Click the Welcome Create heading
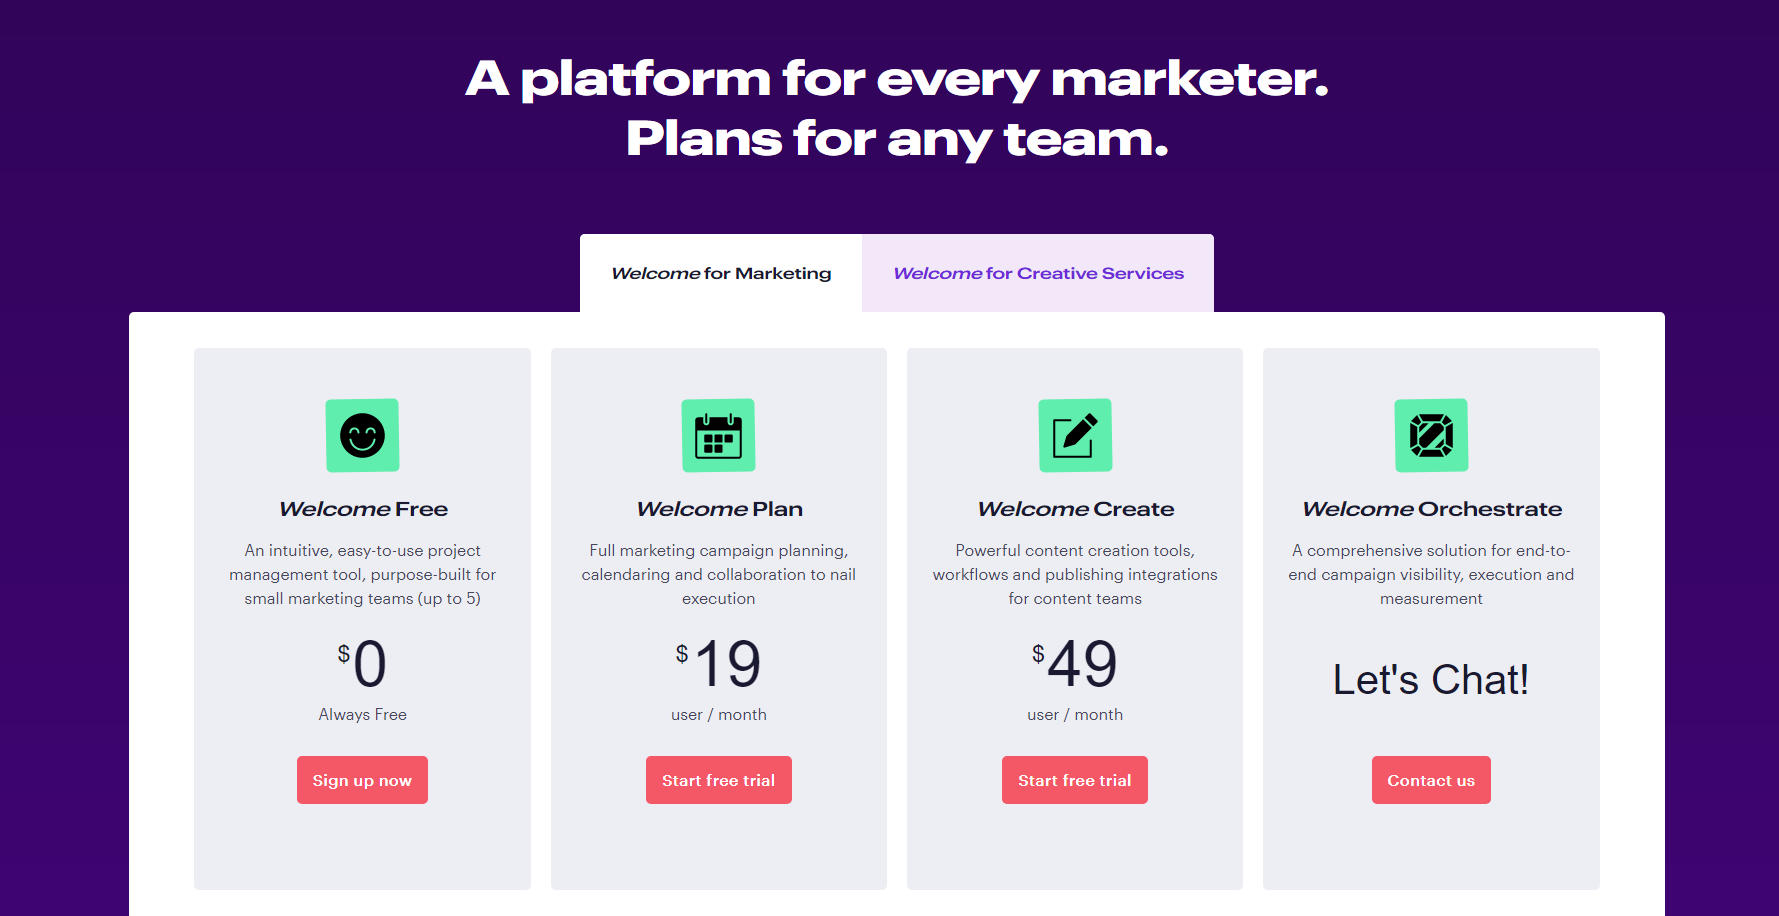The image size is (1779, 916). (1074, 508)
